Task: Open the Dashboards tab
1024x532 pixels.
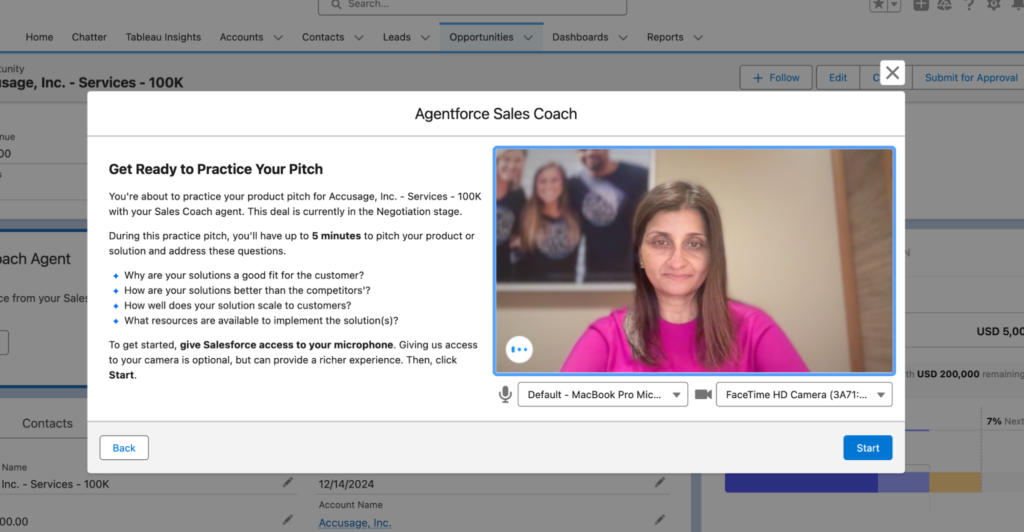Action: 580,37
